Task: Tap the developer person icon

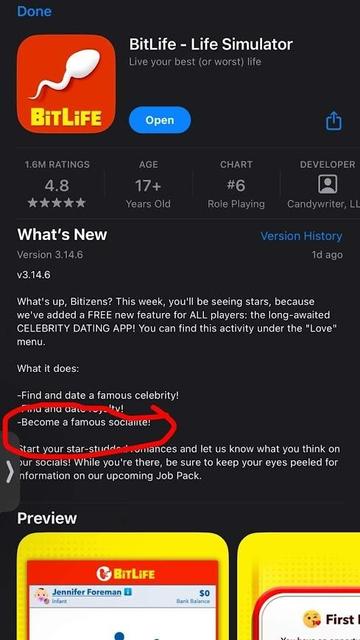Action: (327, 184)
